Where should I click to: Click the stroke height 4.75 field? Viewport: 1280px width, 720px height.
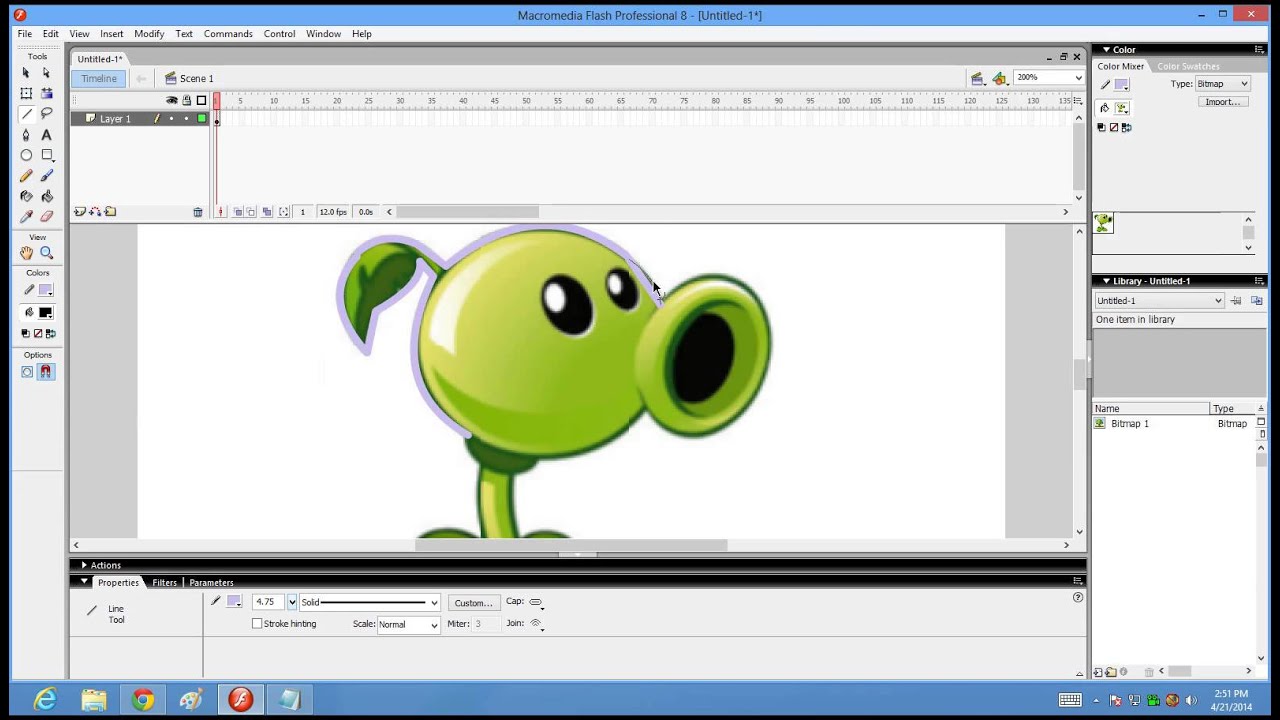click(267, 602)
